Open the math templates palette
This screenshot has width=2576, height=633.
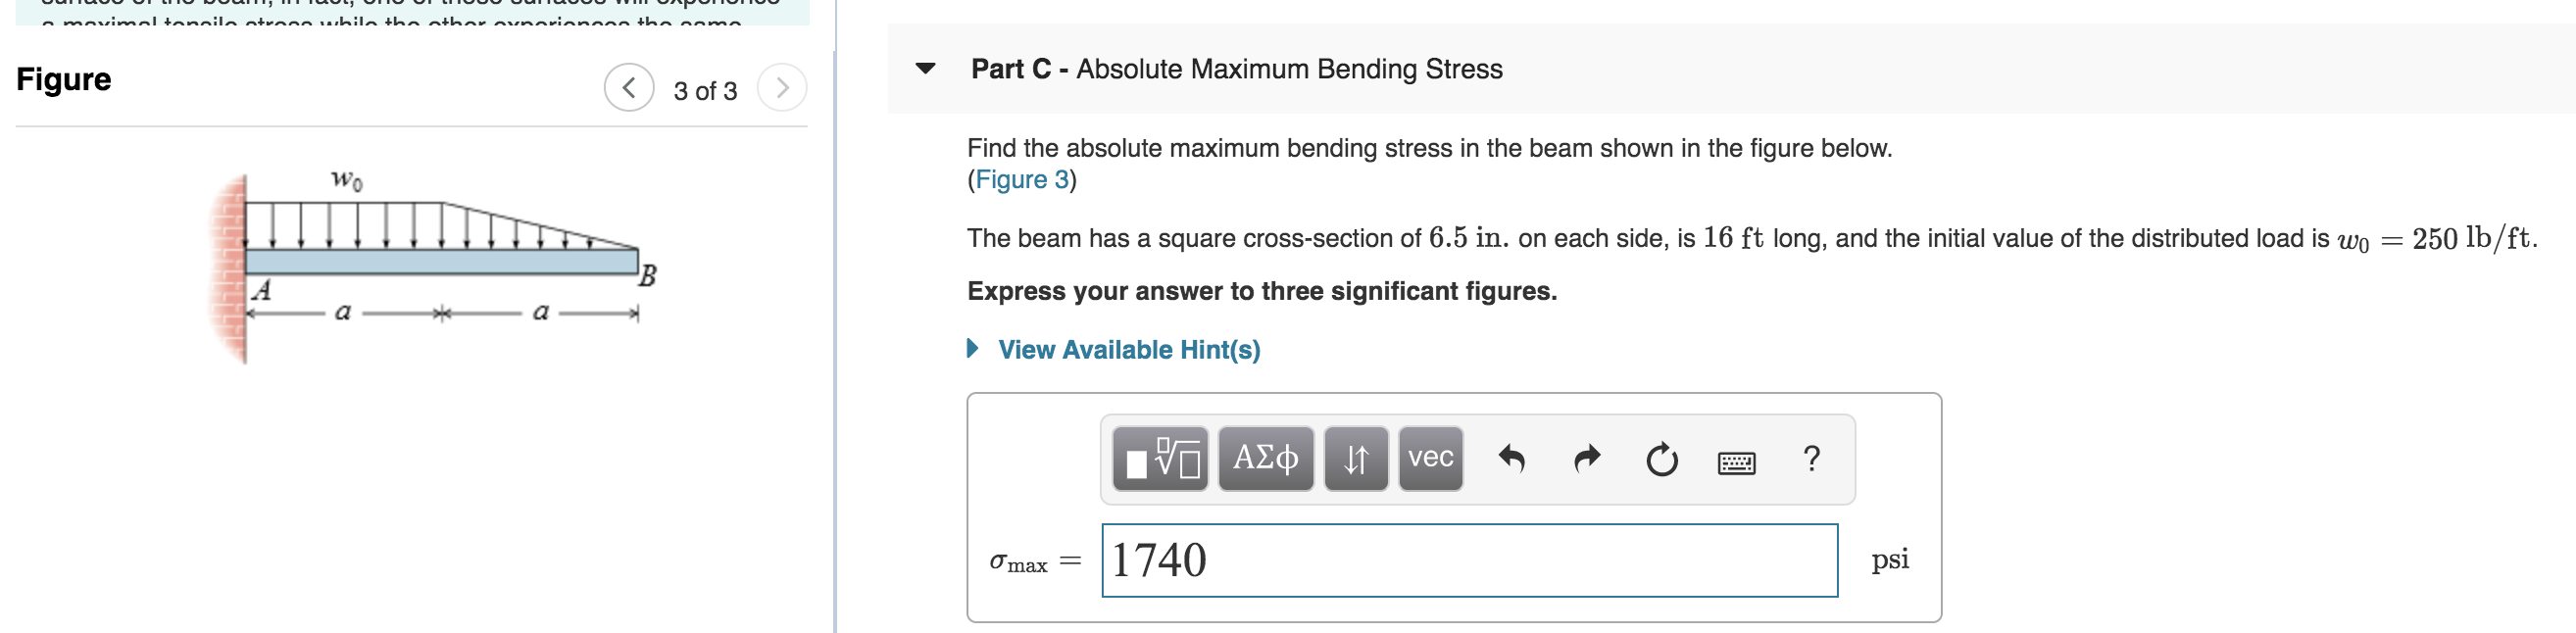click(1160, 458)
